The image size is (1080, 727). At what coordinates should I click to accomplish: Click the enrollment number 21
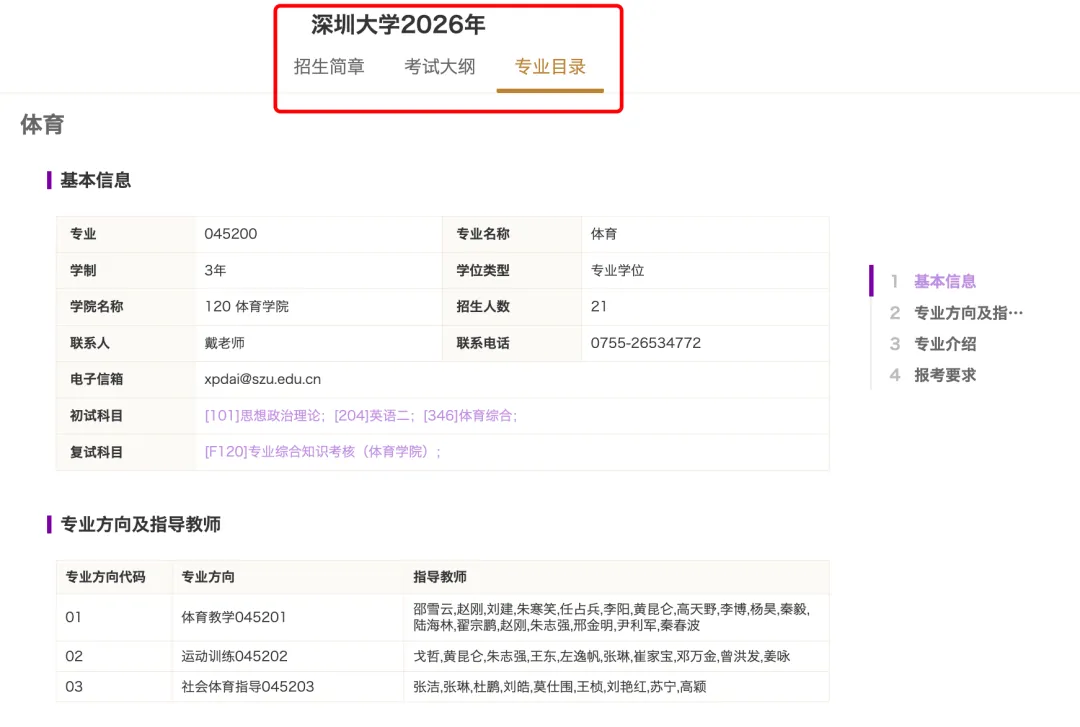click(599, 306)
